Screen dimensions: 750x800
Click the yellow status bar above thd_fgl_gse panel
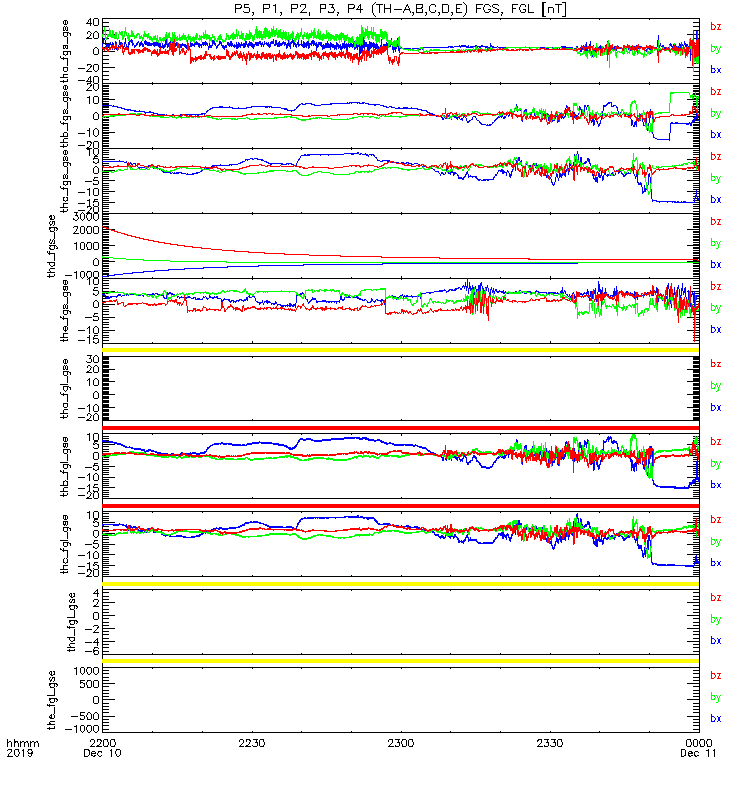[x=401, y=584]
